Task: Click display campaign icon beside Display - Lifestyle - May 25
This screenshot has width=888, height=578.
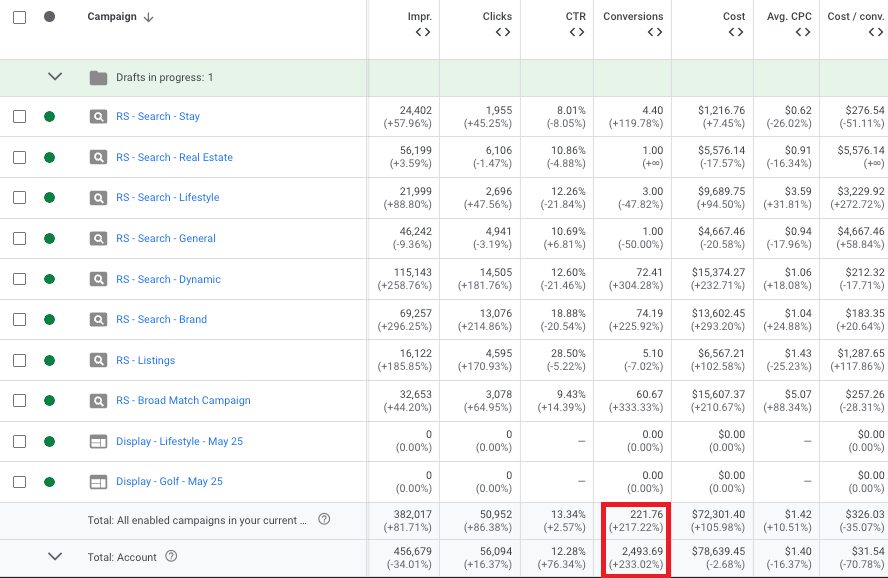Action: pos(99,441)
